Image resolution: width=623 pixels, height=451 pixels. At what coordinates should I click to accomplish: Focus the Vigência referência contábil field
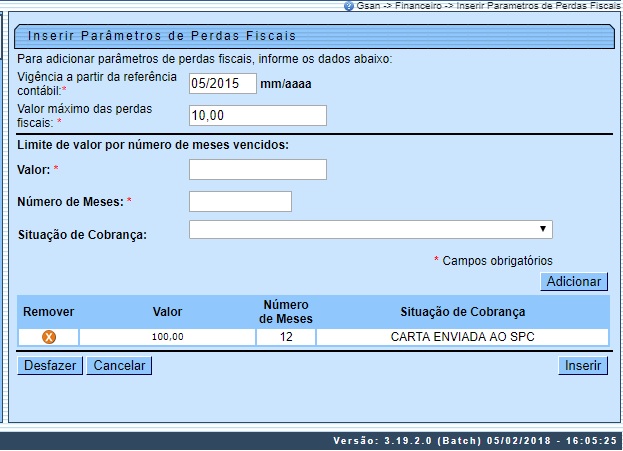click(x=223, y=83)
